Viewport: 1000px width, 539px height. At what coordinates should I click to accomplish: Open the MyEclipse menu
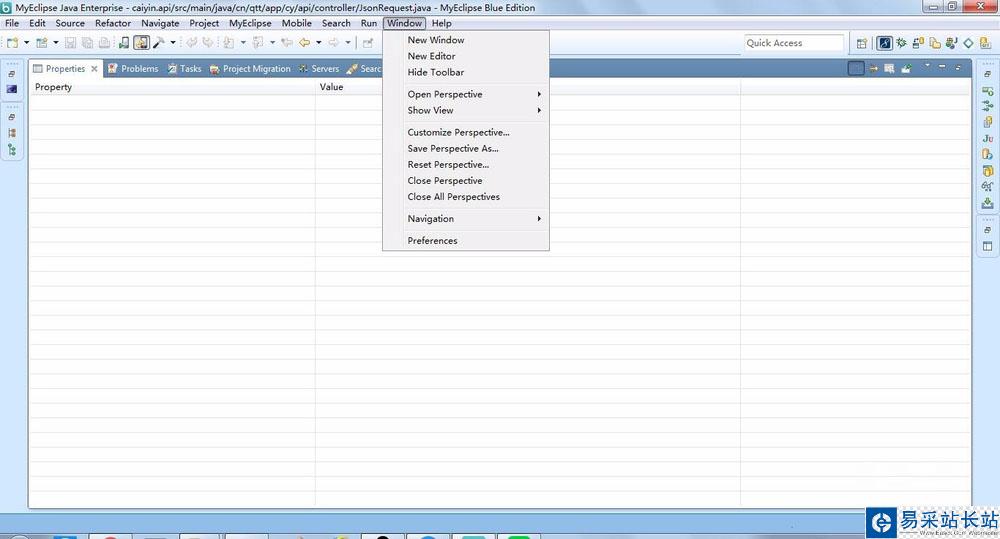click(250, 23)
